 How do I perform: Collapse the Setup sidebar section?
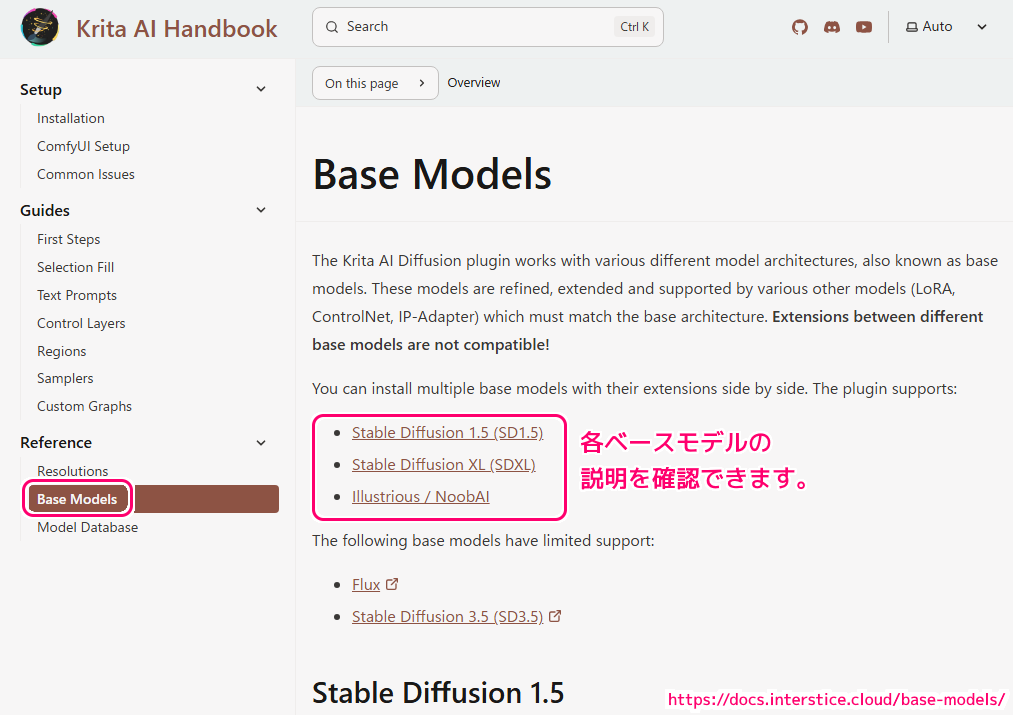(x=261, y=89)
